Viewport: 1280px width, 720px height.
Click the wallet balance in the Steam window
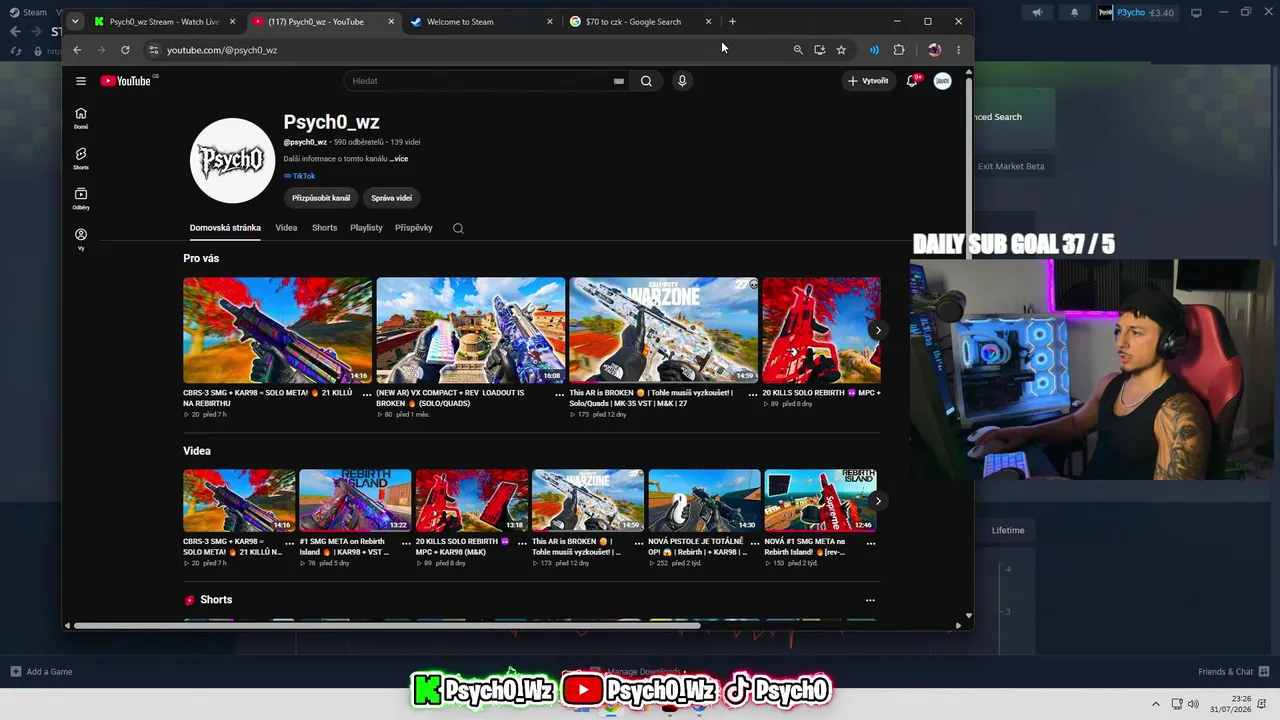1161,13
